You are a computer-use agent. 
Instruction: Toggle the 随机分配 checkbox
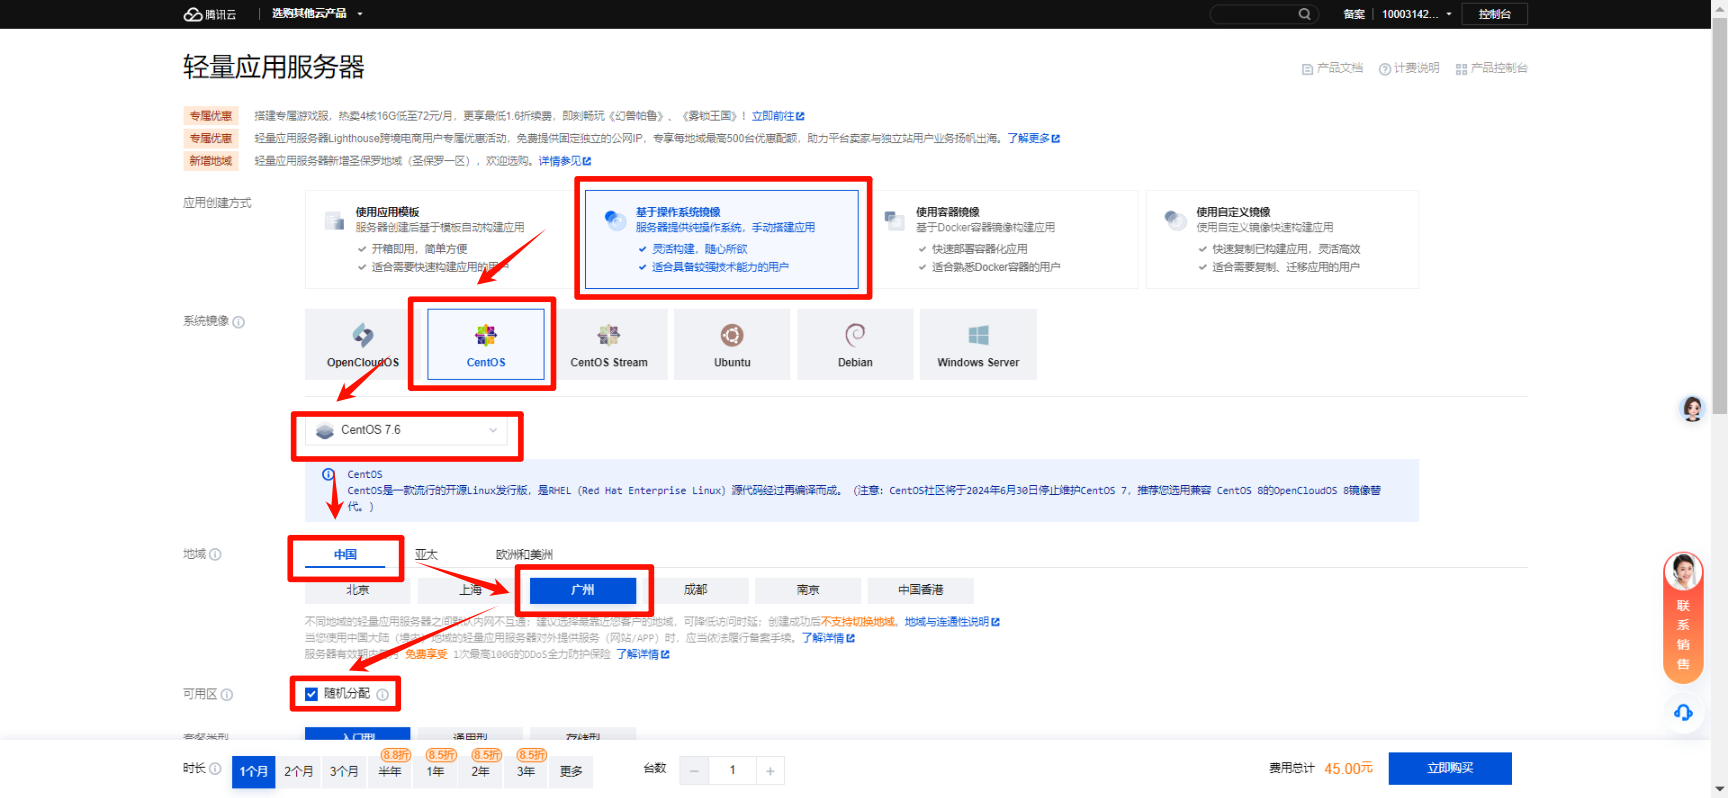(312, 694)
